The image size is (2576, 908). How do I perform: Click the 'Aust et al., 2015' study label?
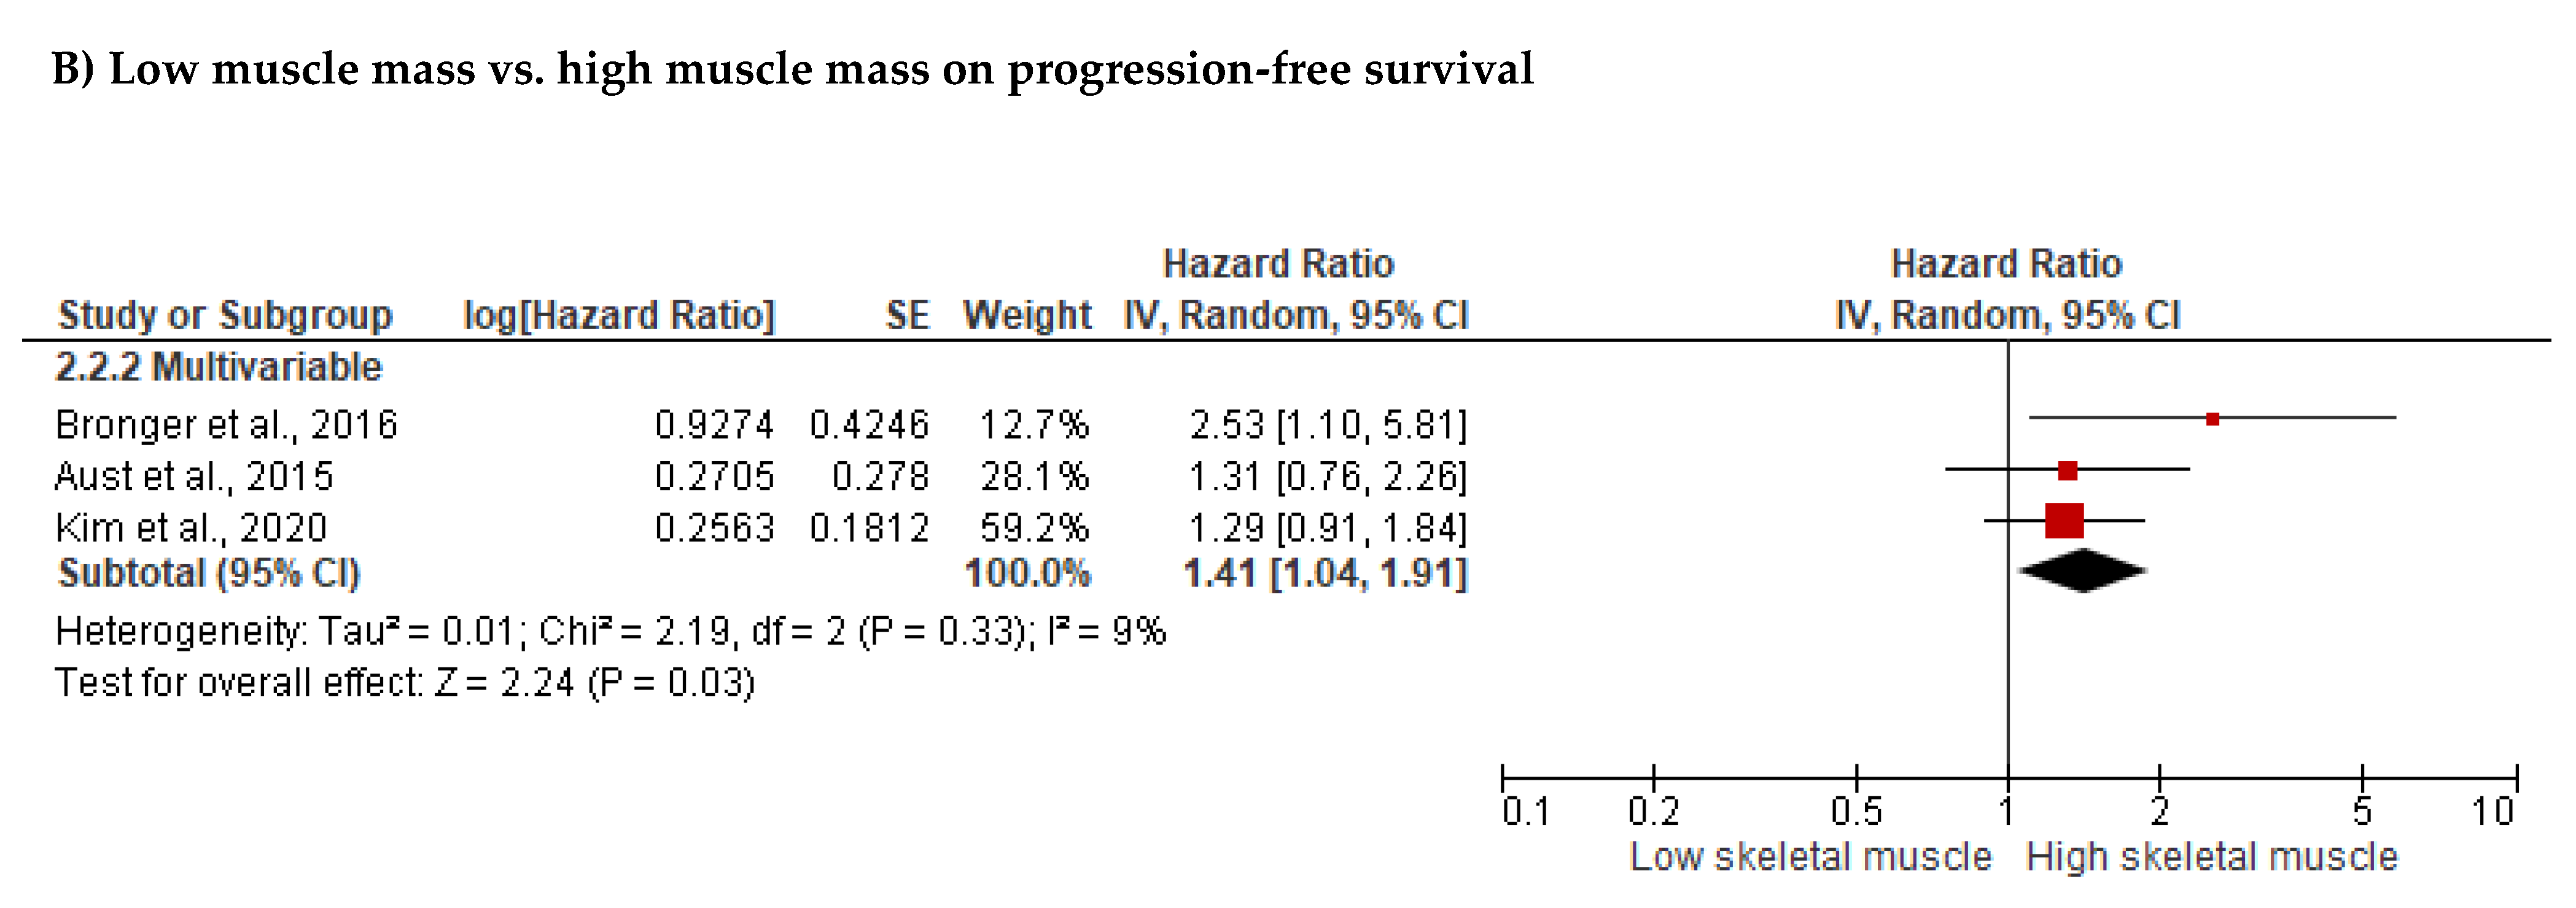[193, 476]
